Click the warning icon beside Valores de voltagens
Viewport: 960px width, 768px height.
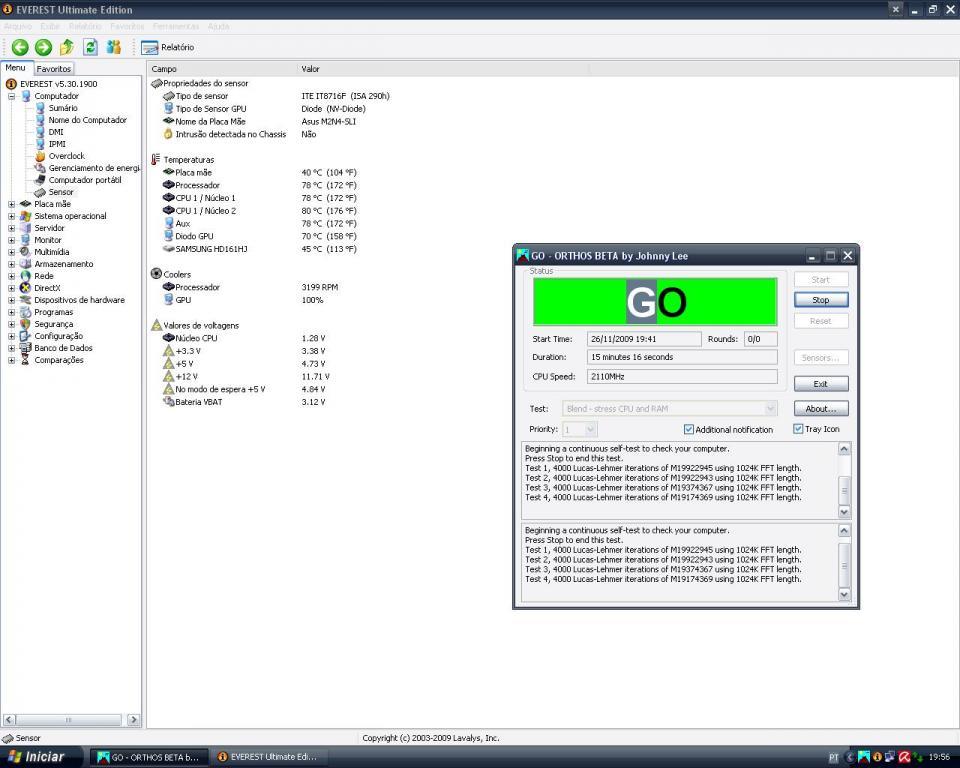(x=156, y=325)
